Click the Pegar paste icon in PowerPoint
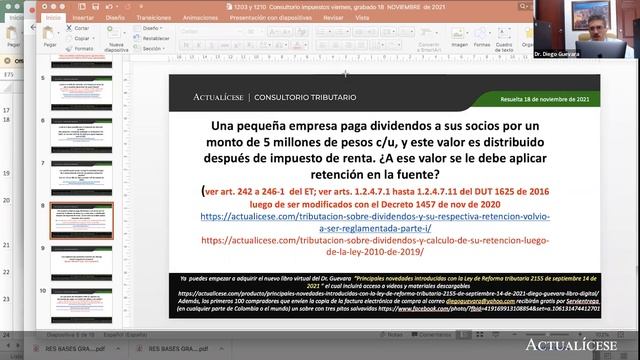640x360 pixels. click(x=49, y=33)
